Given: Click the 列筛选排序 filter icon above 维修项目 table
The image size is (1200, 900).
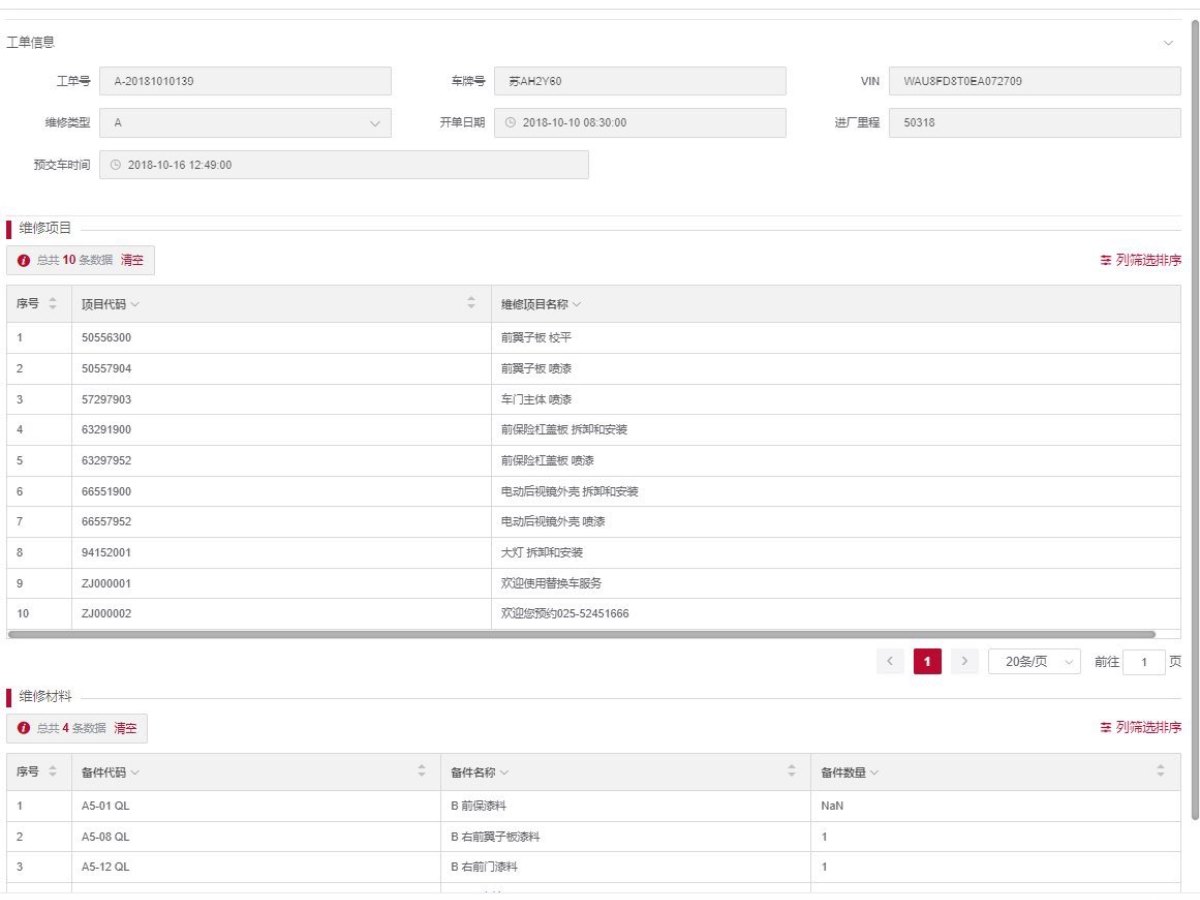Looking at the screenshot, I should [x=1106, y=260].
